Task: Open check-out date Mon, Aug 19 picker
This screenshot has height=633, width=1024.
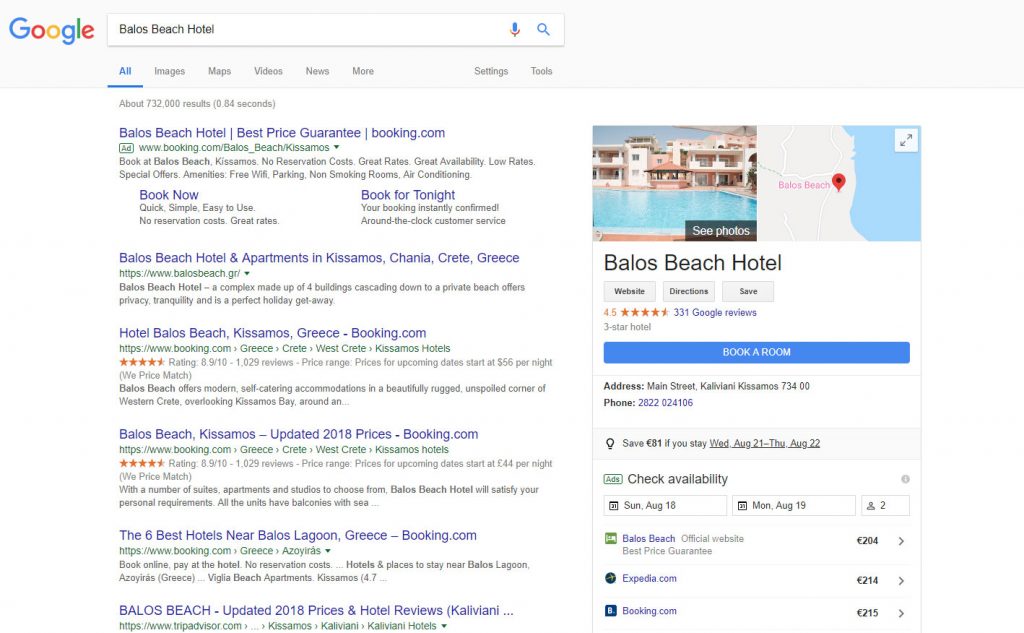Action: 793,506
